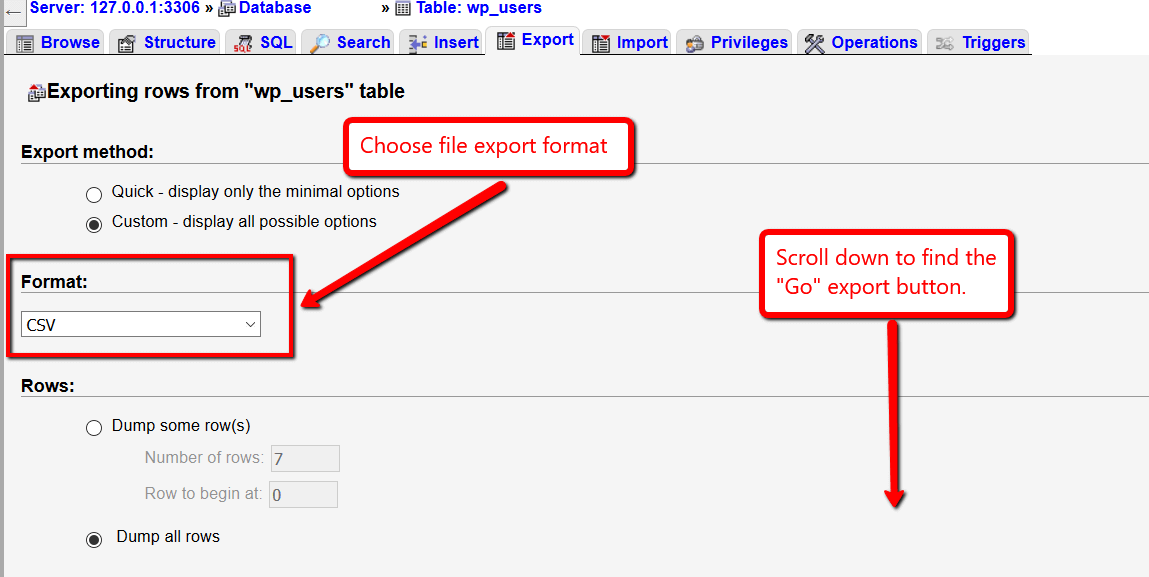The image size is (1149, 577).
Task: Click the Search magnifier icon
Action: [320, 43]
